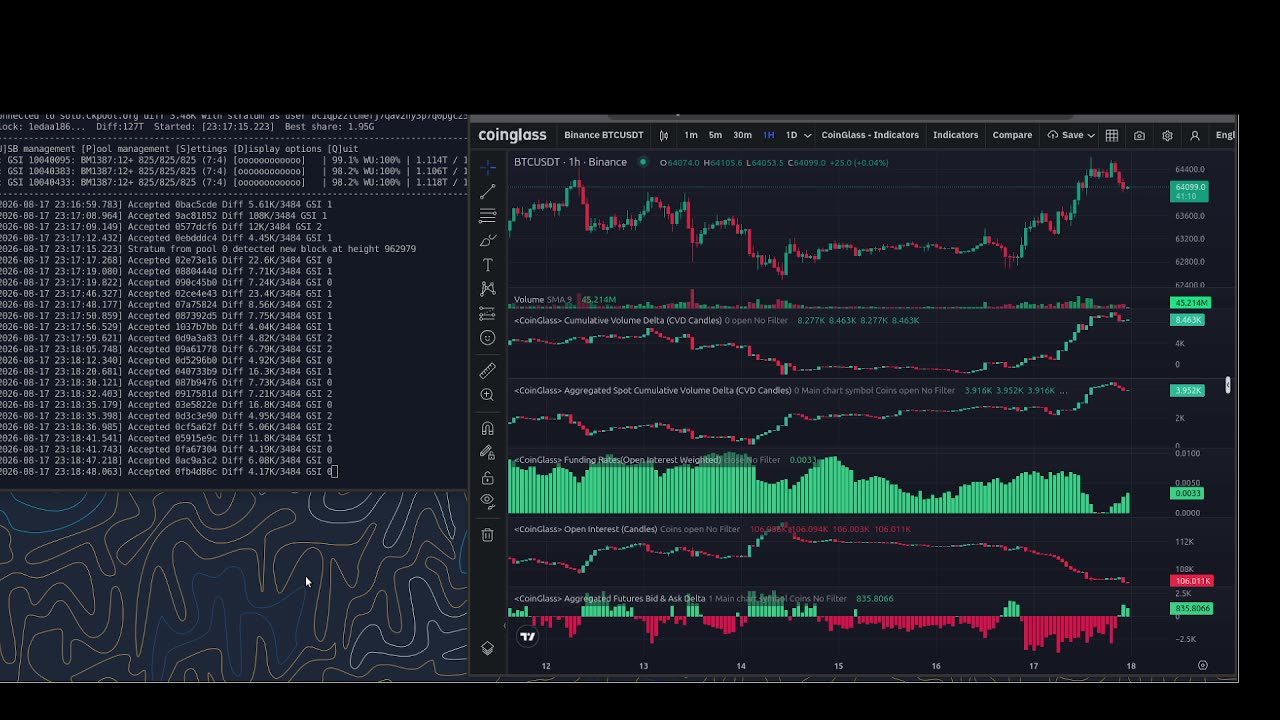Open the chart time zone settings icon
Screen dimensions: 1280x720
tap(1203, 665)
